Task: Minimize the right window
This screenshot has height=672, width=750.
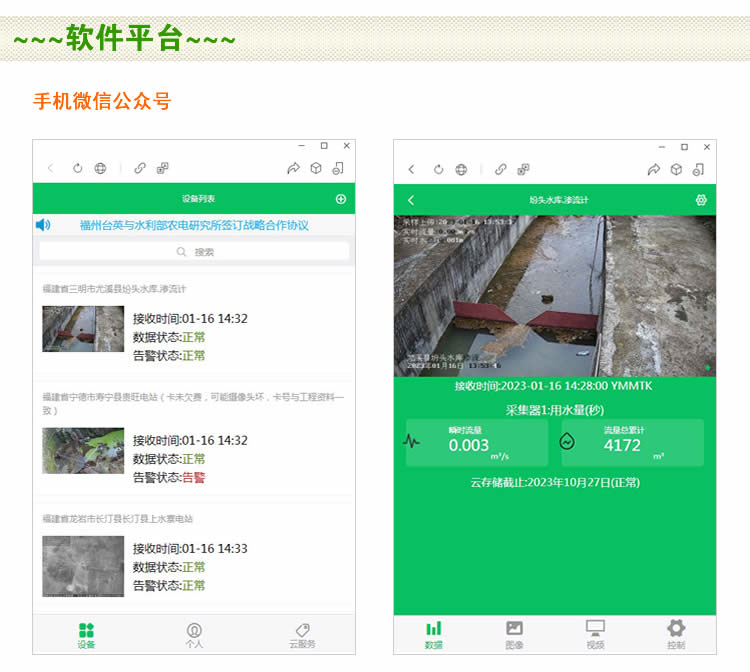Action: coord(662,147)
